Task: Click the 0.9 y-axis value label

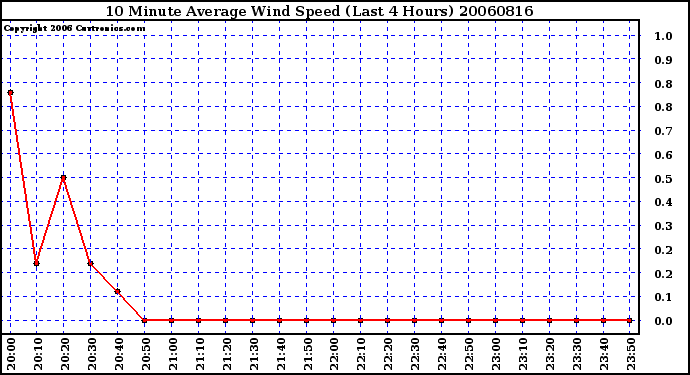Action: pyautogui.click(x=663, y=60)
